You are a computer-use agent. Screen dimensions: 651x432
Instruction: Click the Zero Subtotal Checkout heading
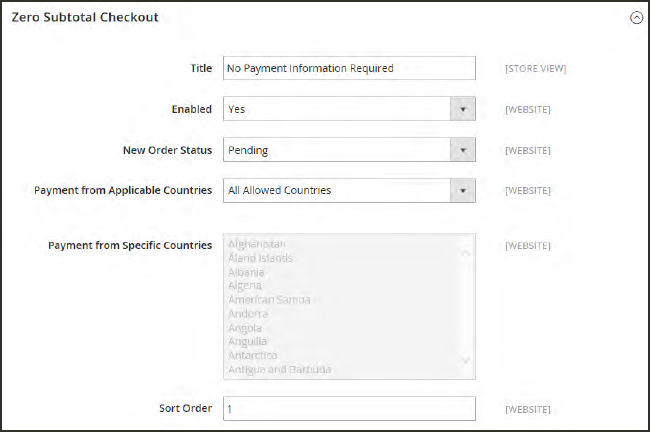pyautogui.click(x=83, y=18)
